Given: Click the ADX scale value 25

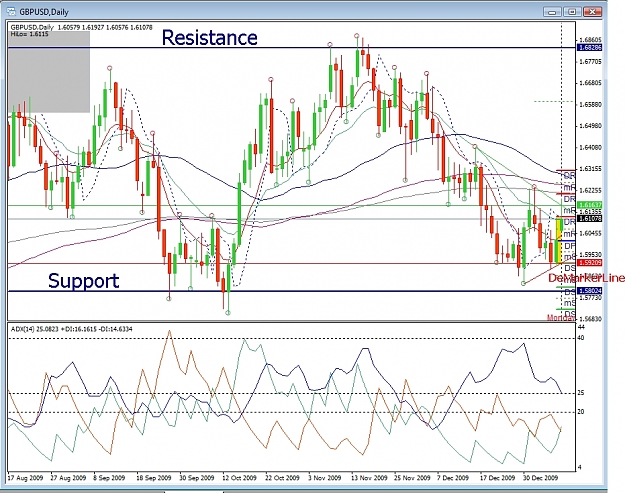Looking at the screenshot, I should [x=581, y=393].
